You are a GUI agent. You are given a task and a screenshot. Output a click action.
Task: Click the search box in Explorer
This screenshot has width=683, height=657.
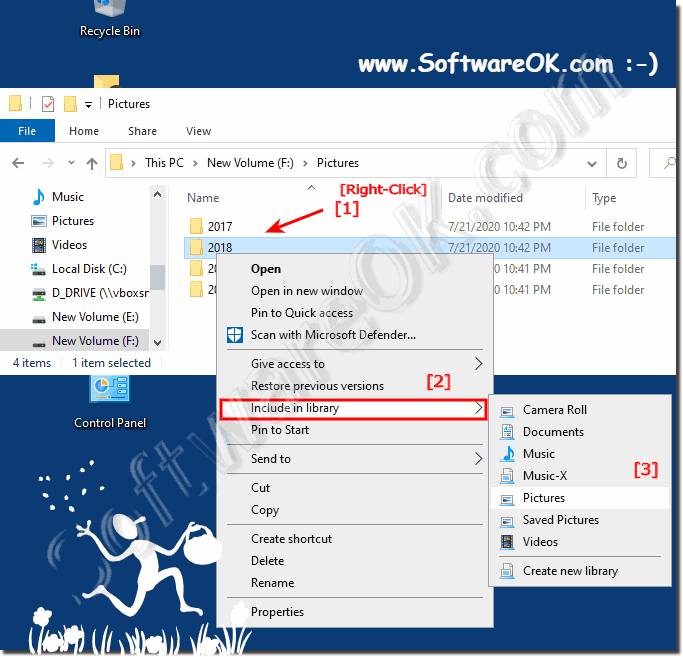pos(664,163)
